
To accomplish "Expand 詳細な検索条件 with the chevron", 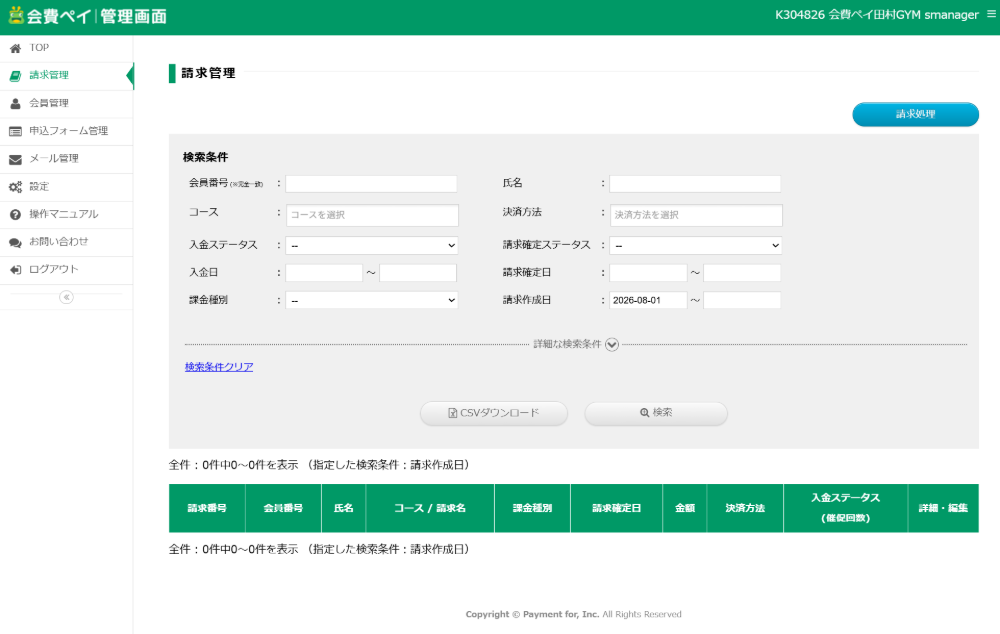I will point(612,344).
